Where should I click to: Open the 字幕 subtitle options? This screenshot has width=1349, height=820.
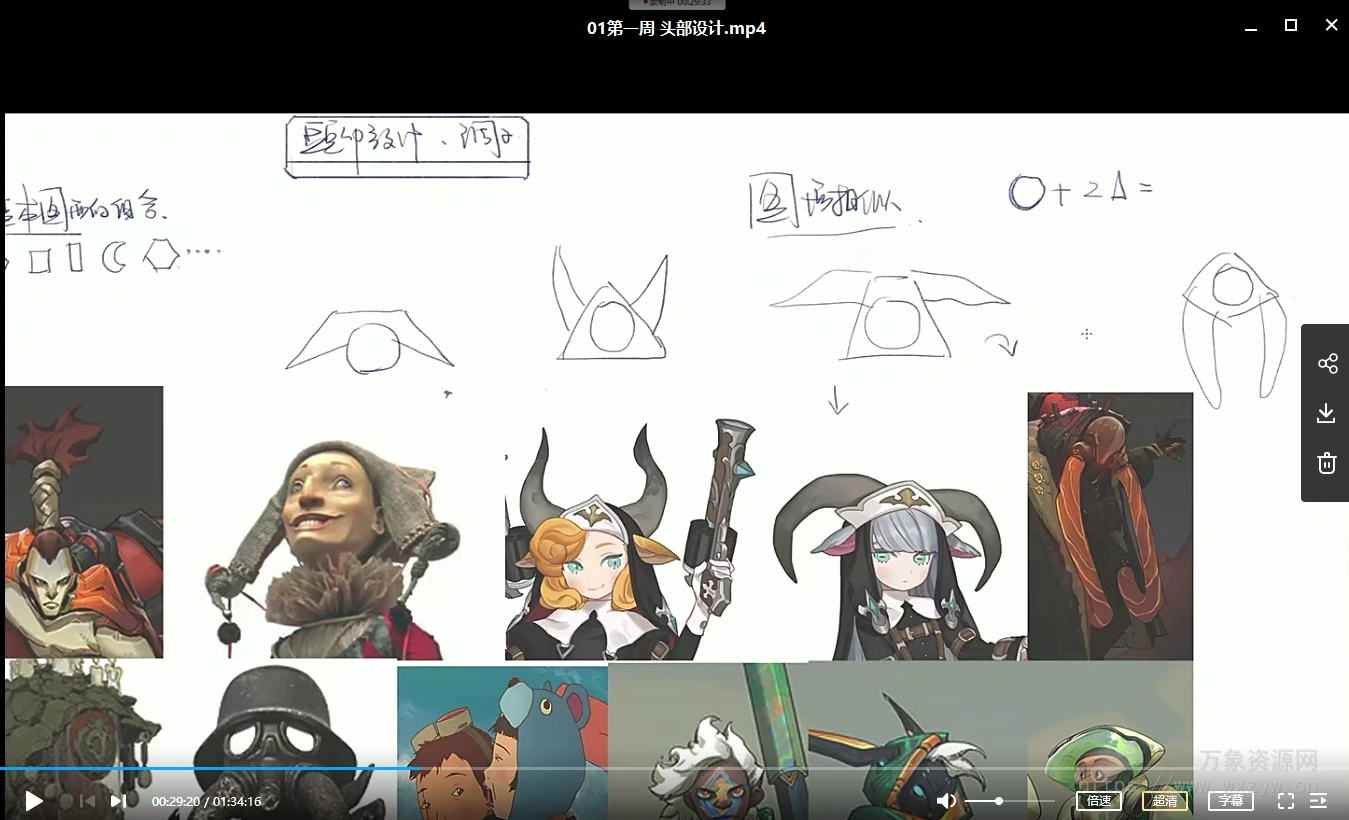click(x=1230, y=801)
